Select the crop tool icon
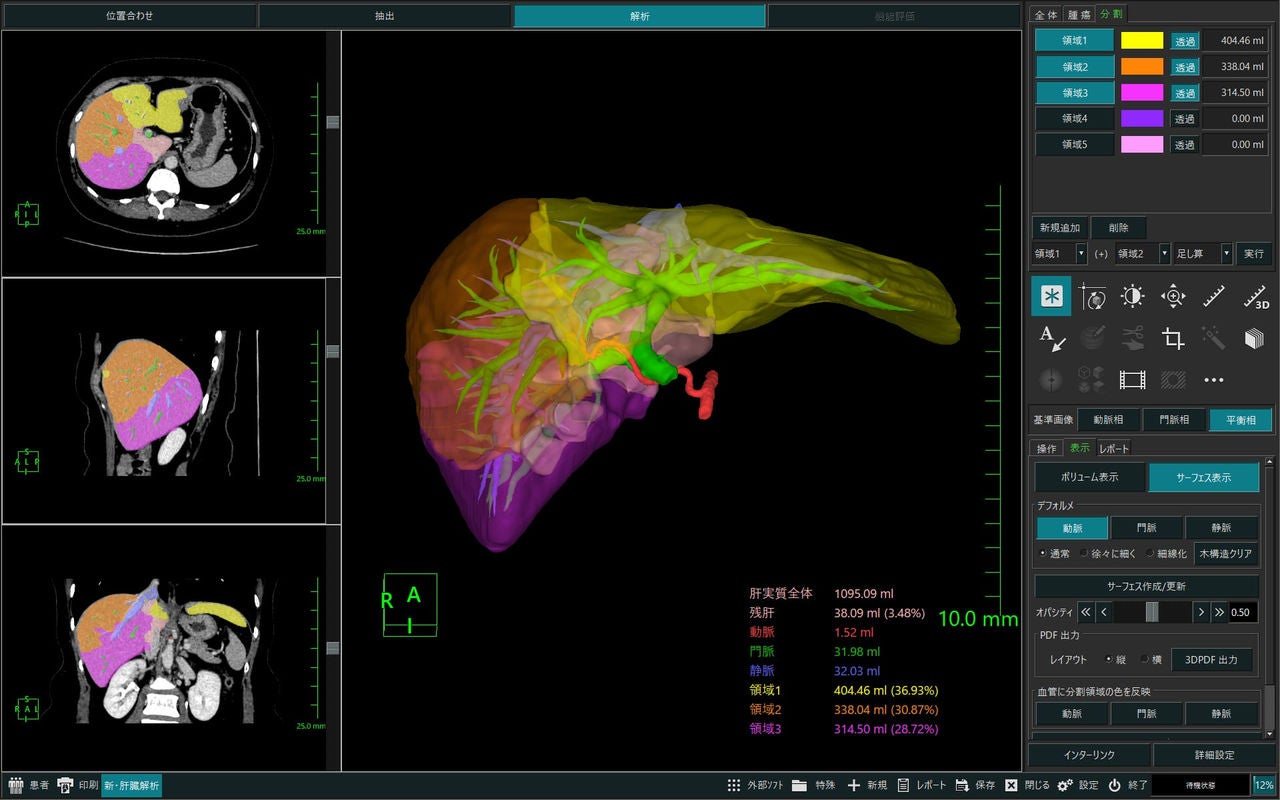This screenshot has height=800, width=1280. (1174, 338)
